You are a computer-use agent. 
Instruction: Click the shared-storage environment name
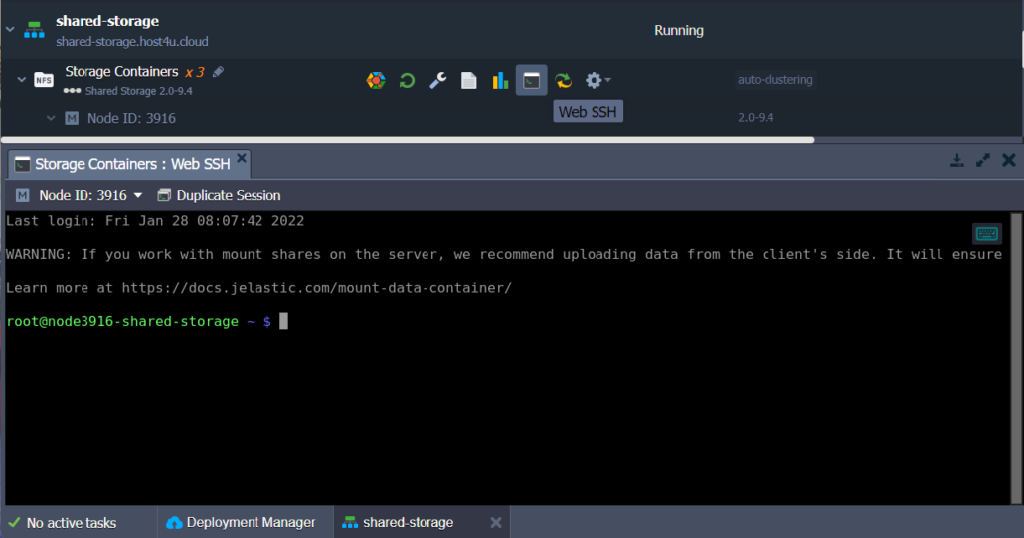[x=107, y=21]
